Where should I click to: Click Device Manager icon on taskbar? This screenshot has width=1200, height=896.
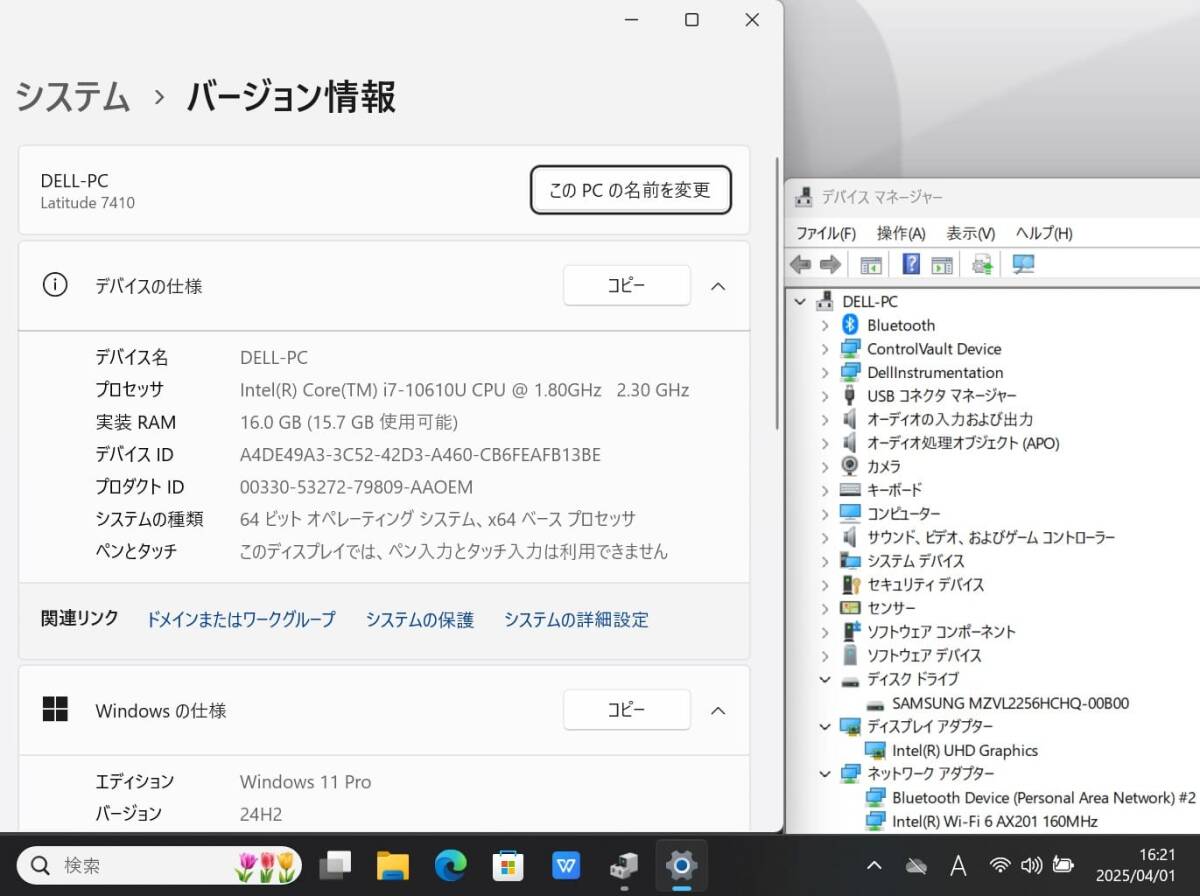pos(624,865)
